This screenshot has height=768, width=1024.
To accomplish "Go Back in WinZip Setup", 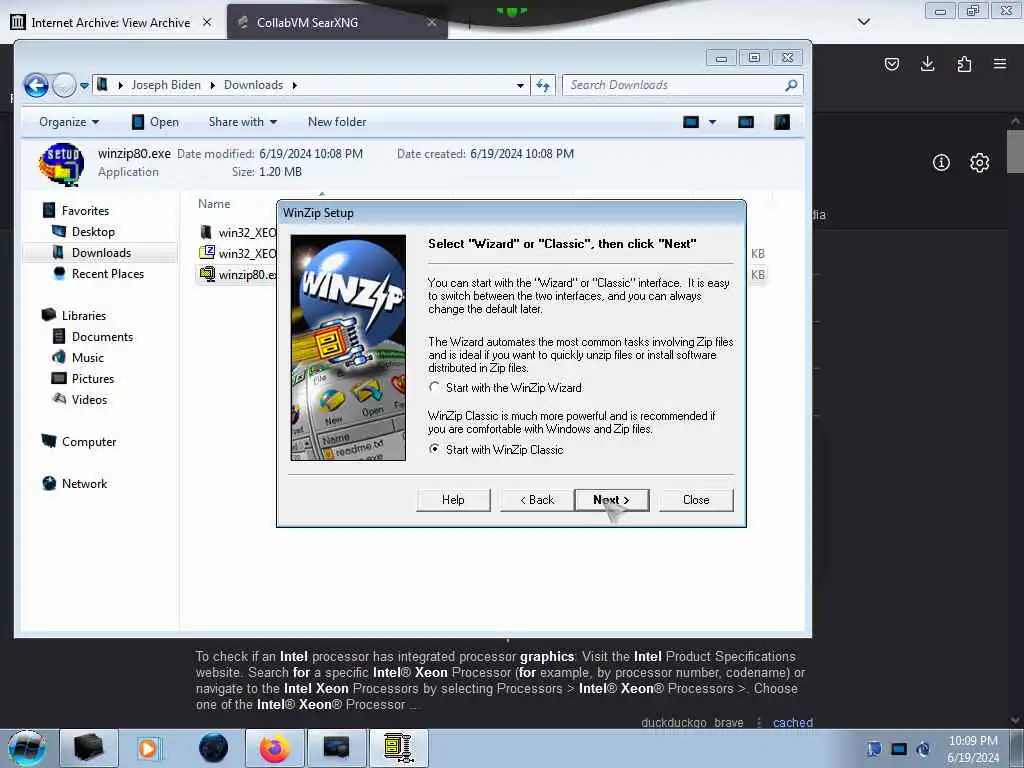I will [x=537, y=500].
